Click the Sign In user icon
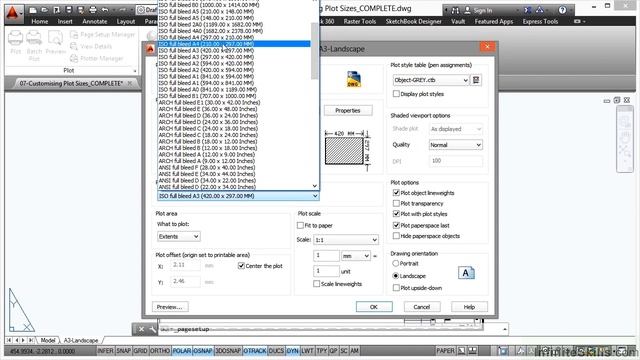This screenshot has width=640, height=360. (x=468, y=10)
